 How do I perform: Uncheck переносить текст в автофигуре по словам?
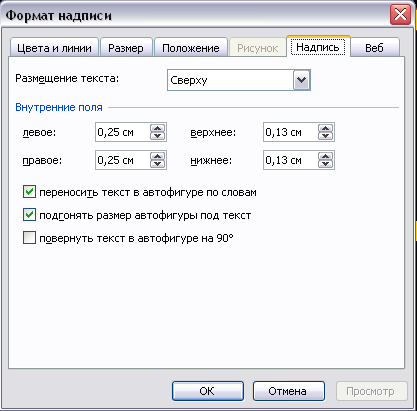tap(29, 192)
